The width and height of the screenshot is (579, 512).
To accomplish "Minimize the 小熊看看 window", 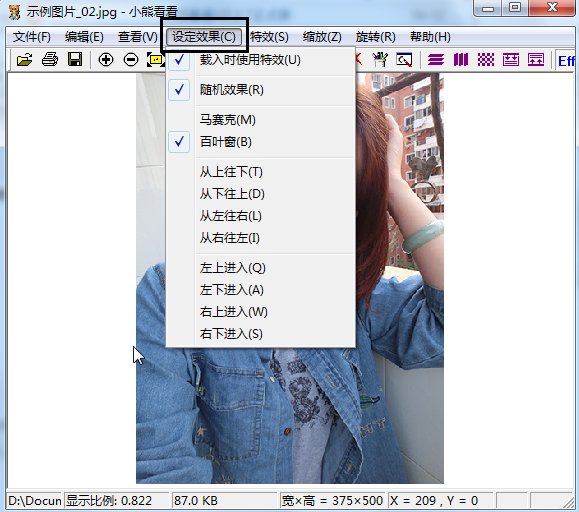I will pos(488,8).
